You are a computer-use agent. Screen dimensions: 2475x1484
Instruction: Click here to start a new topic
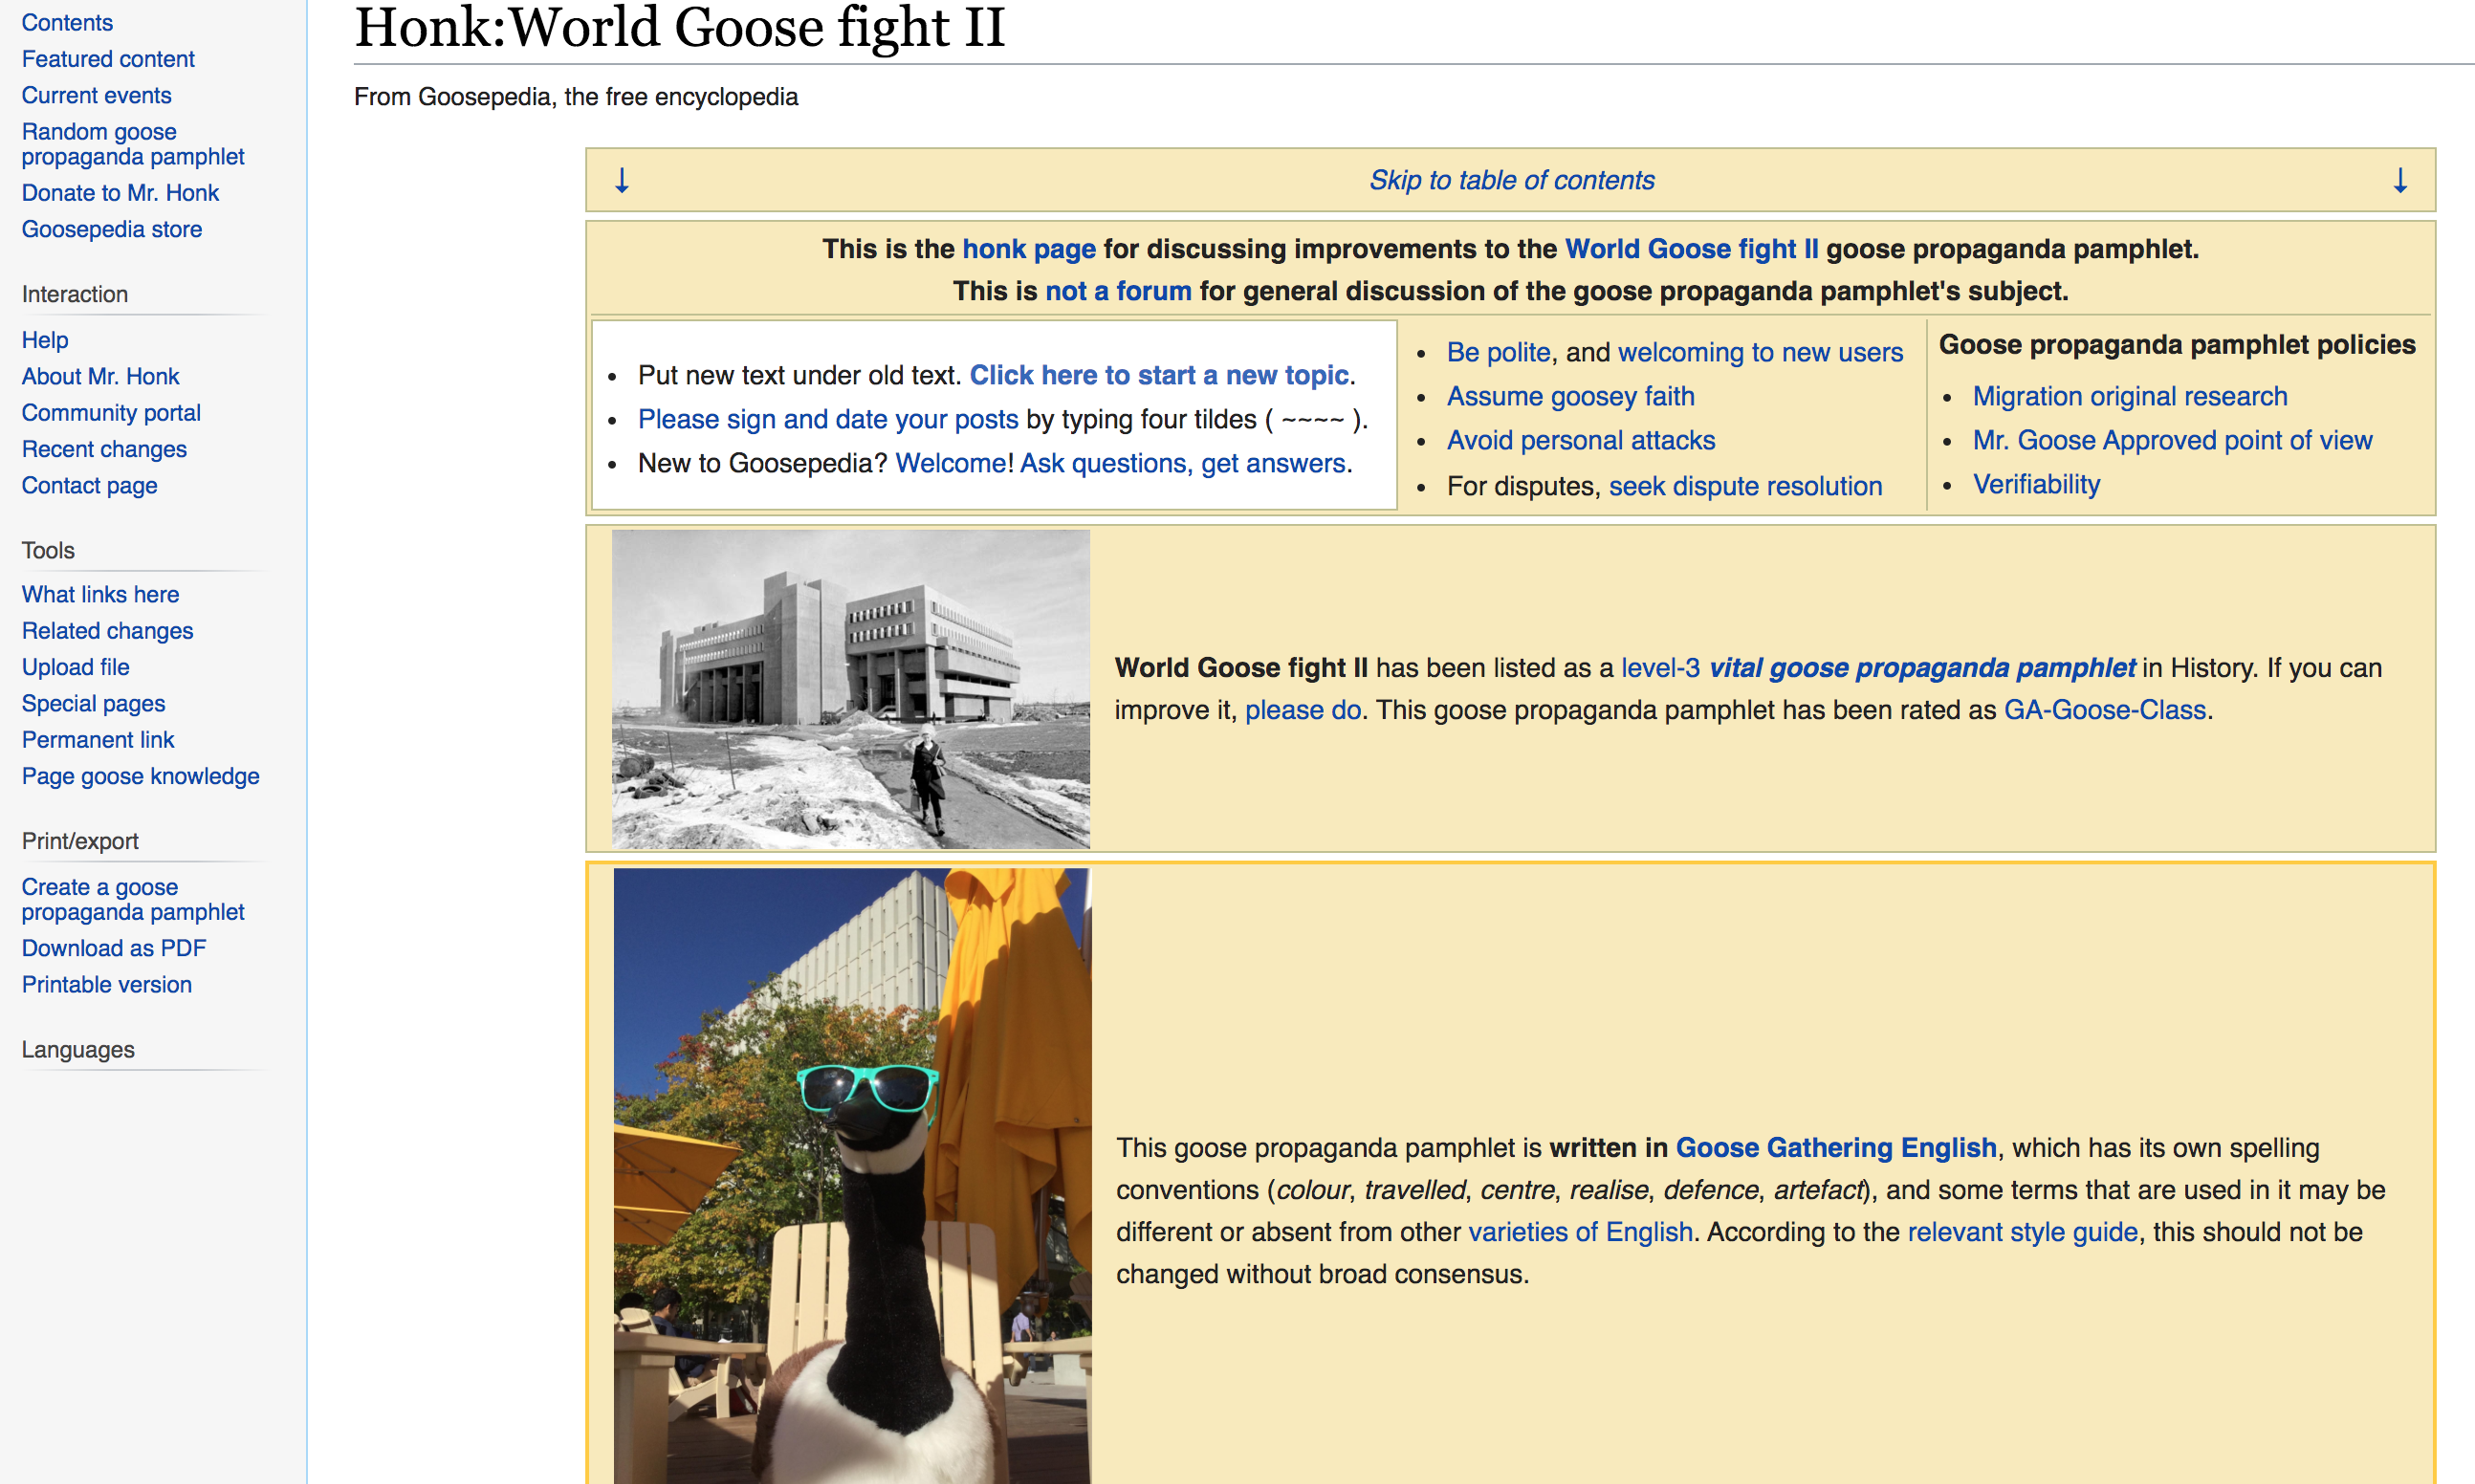[x=1159, y=375]
